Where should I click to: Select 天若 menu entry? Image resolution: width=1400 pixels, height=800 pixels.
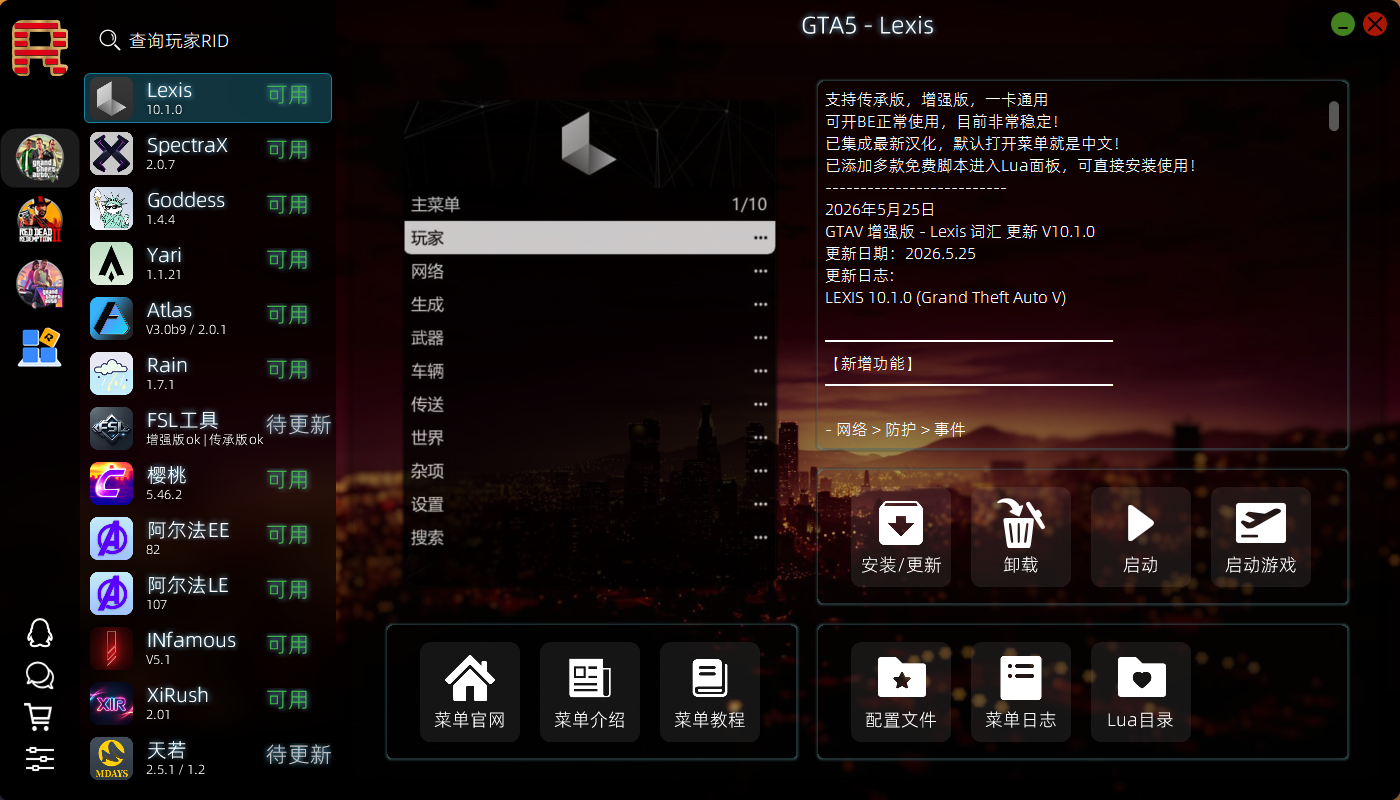pyautogui.click(x=208, y=758)
